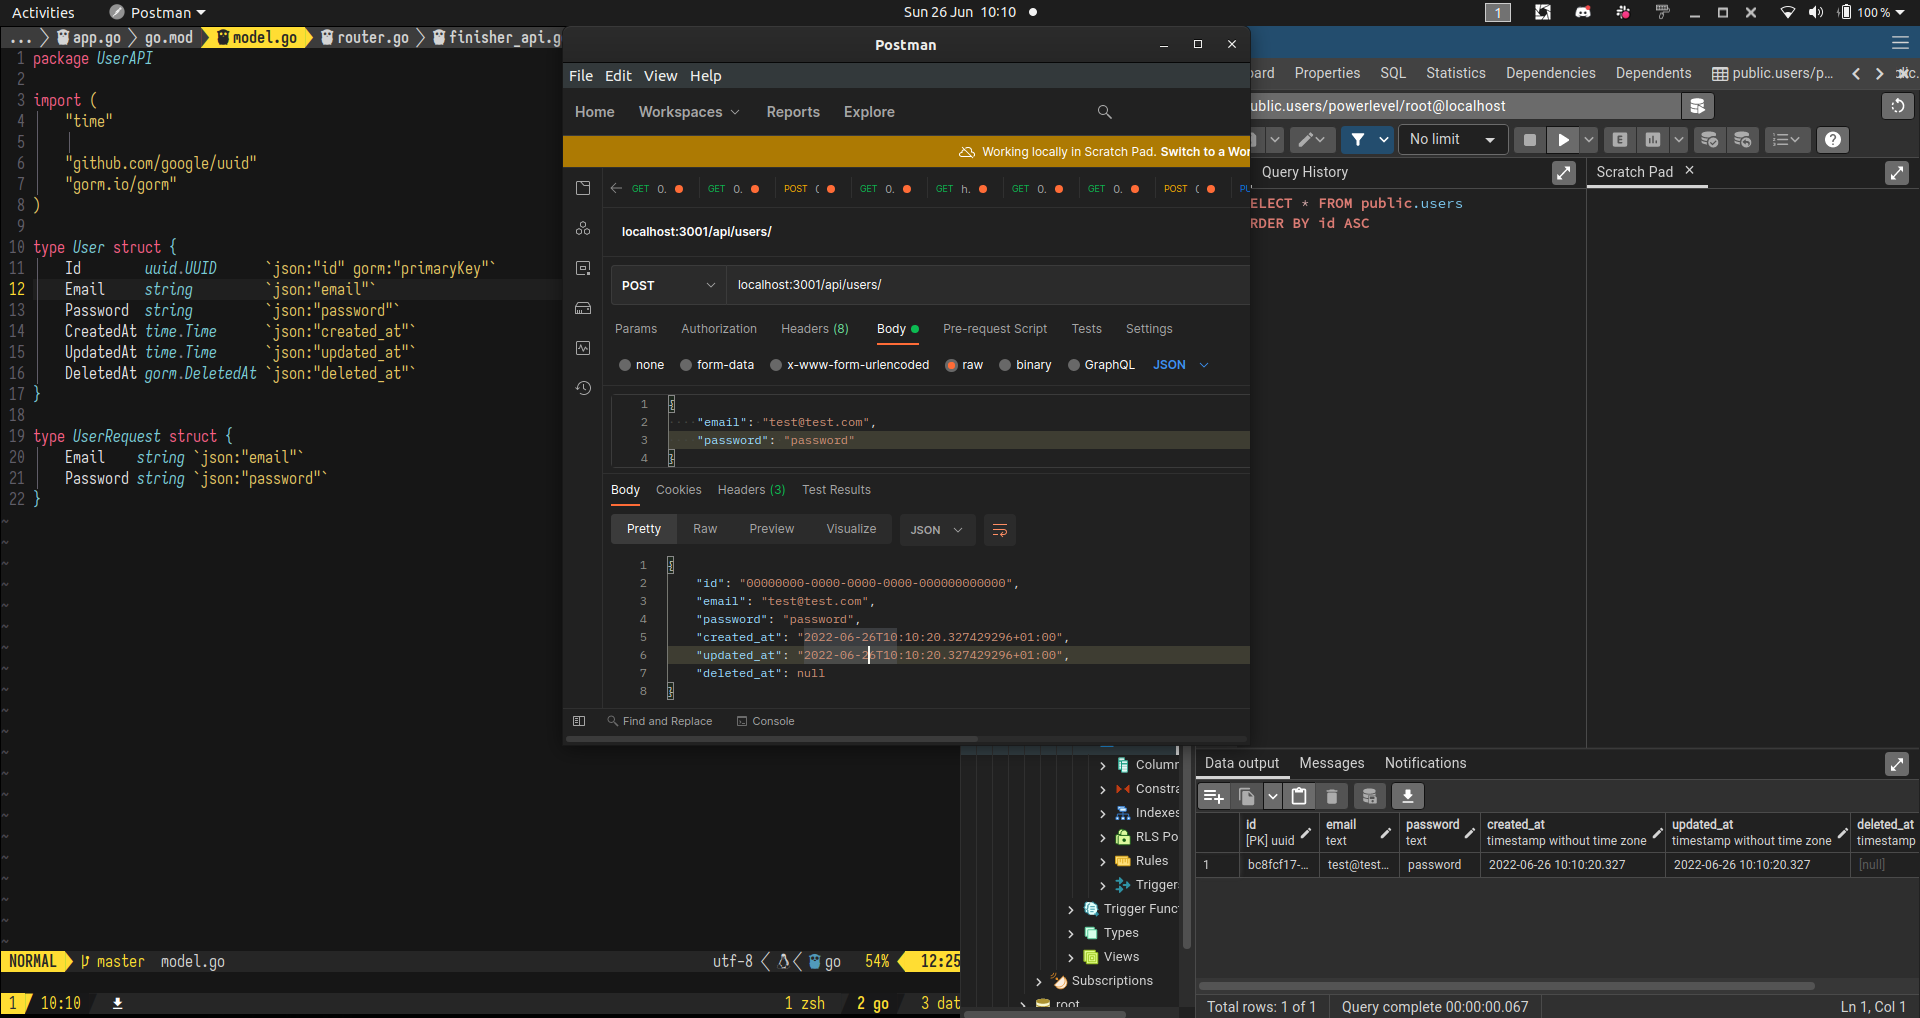Click the wrap lines icon in response toolbar
The height and width of the screenshot is (1018, 1920).
pyautogui.click(x=999, y=530)
